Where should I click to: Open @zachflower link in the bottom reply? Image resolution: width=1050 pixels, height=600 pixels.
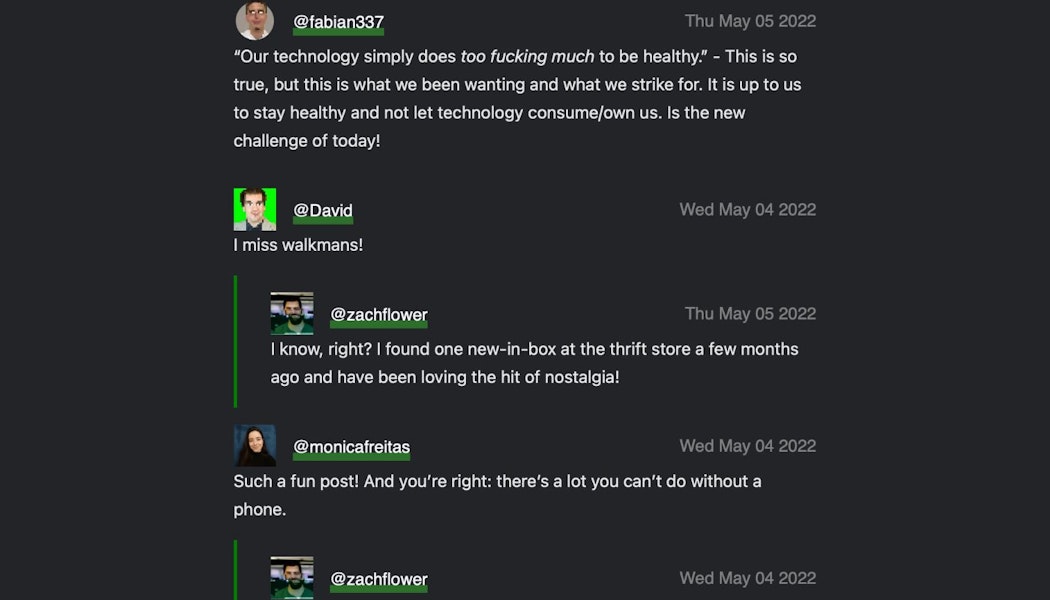click(379, 579)
